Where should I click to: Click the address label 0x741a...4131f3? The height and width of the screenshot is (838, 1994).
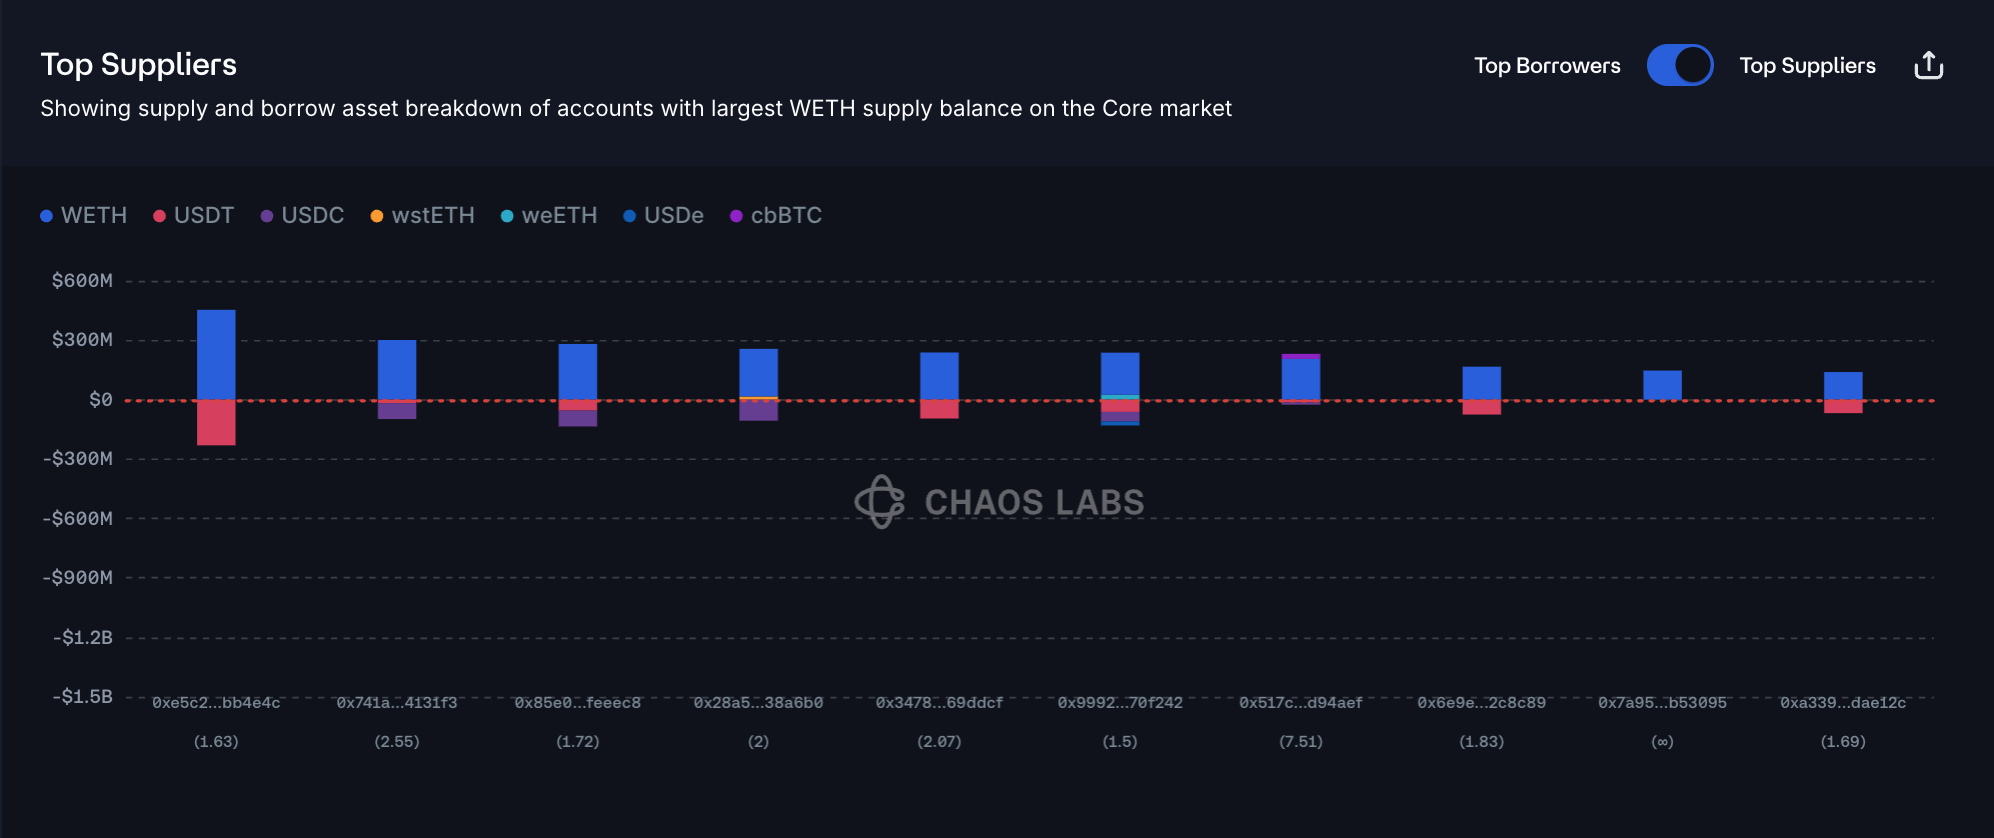397,703
